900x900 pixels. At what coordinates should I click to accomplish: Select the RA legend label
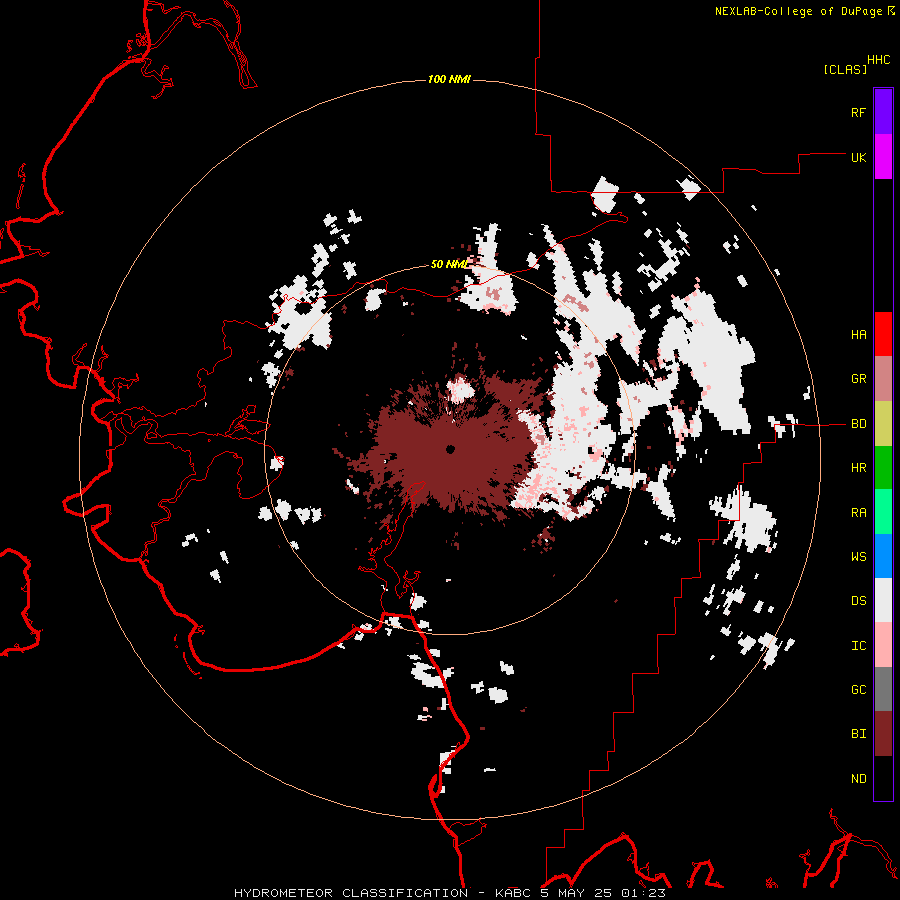(x=858, y=512)
